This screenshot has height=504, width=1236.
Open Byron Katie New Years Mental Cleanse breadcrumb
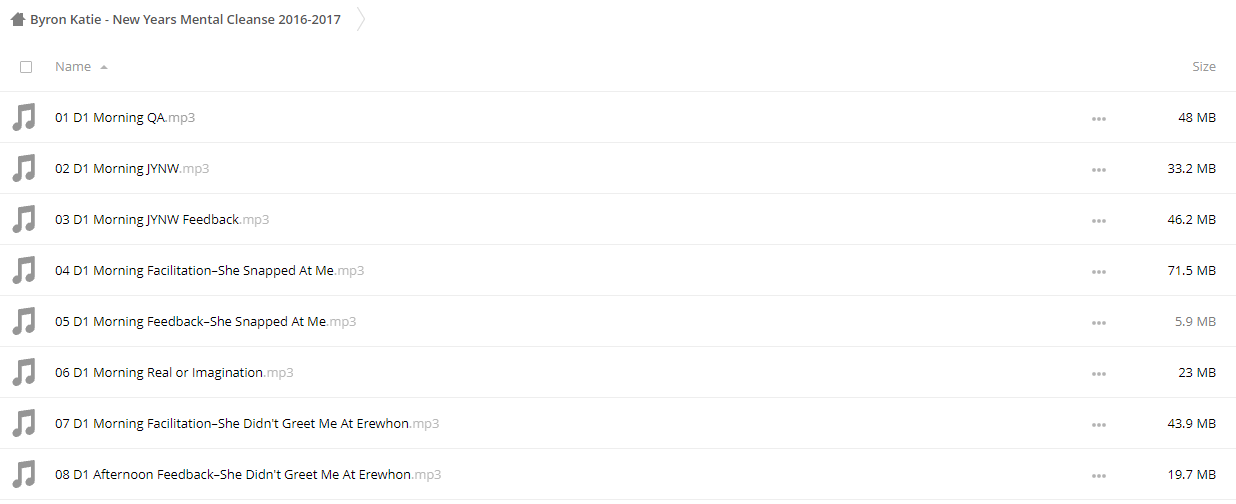185,19
